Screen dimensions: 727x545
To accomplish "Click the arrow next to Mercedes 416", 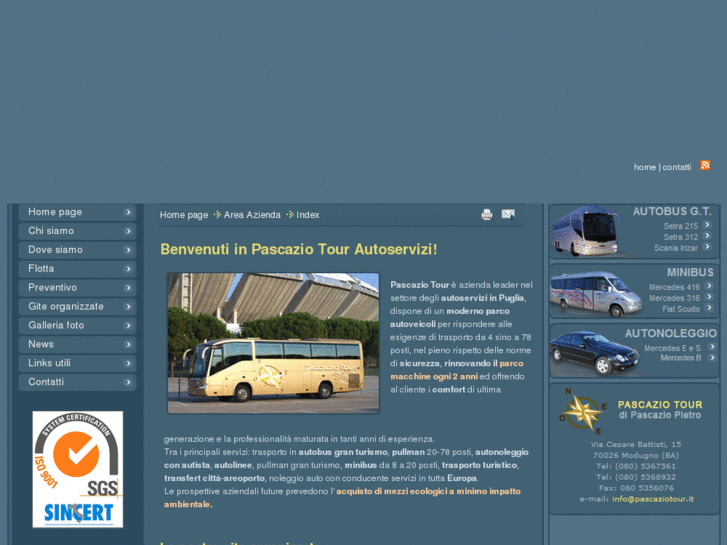I will [x=709, y=286].
